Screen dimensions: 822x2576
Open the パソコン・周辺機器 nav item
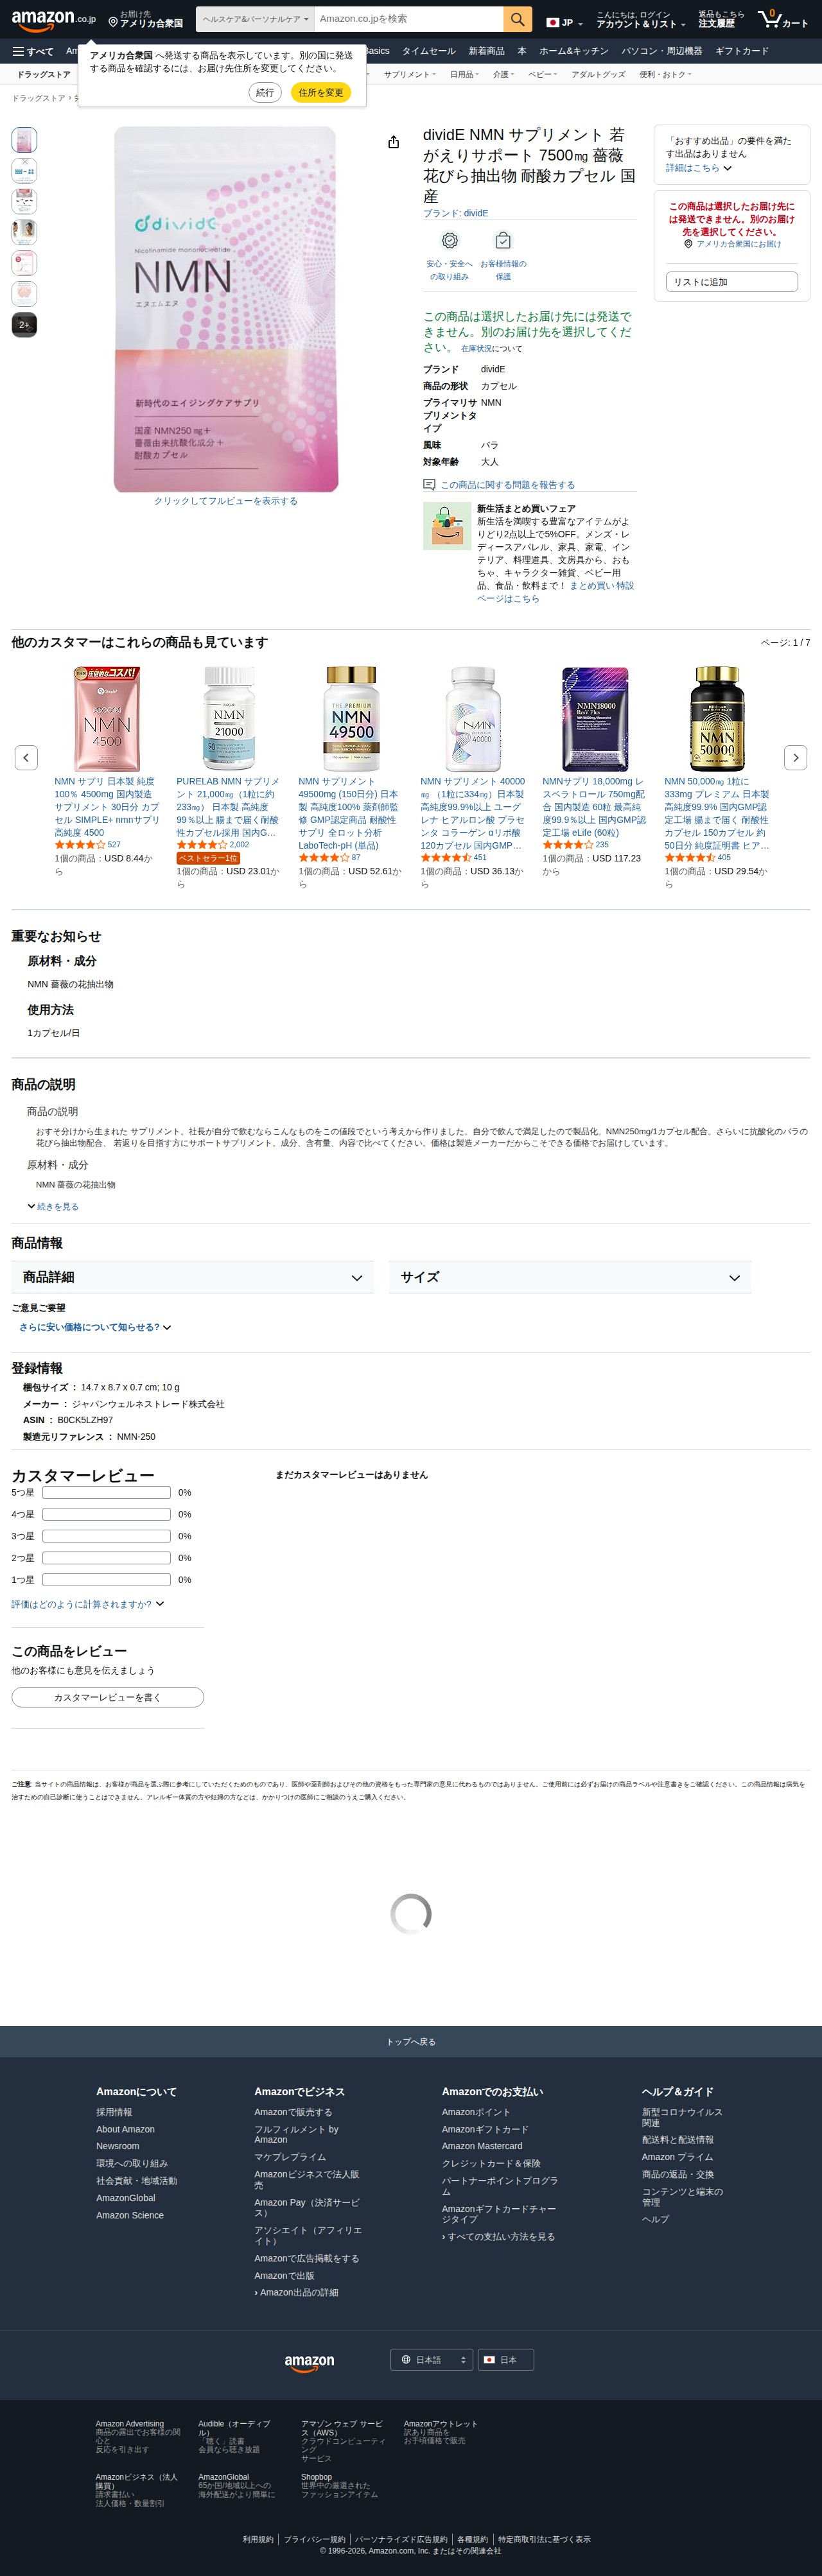661,51
